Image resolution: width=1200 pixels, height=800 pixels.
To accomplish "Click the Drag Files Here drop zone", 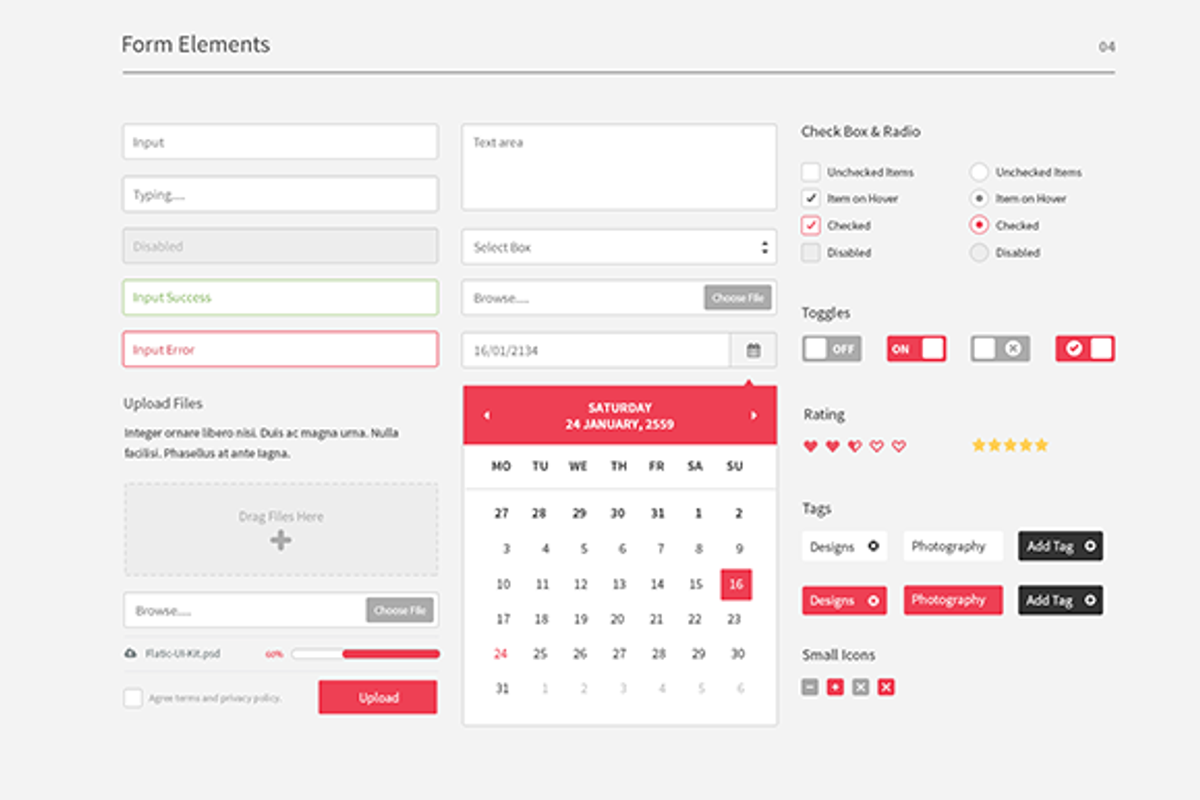I will [281, 529].
